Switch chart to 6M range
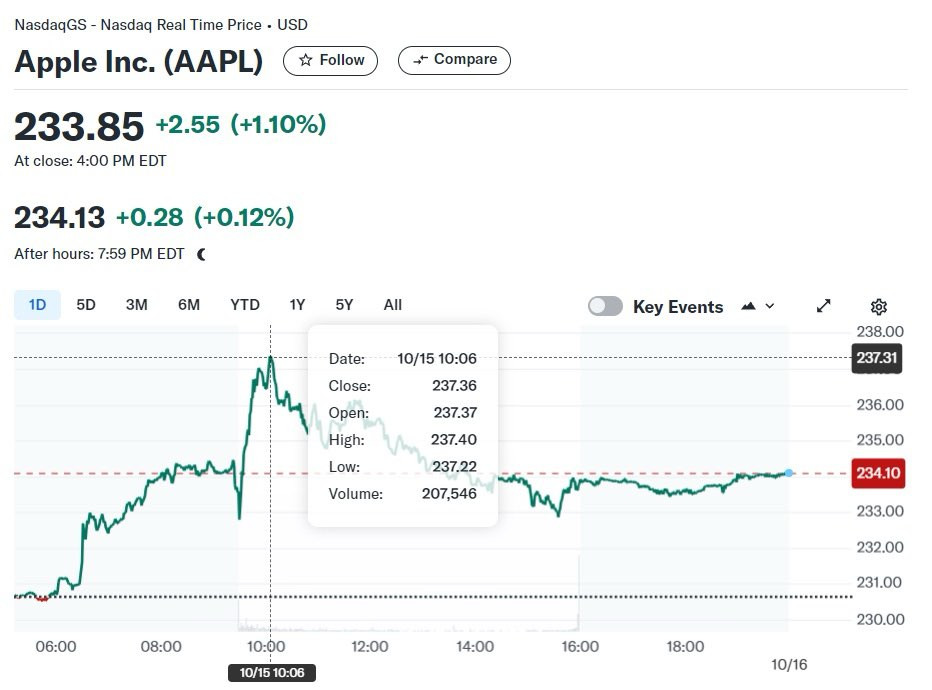Screen dimensions: 932x690 (189, 305)
